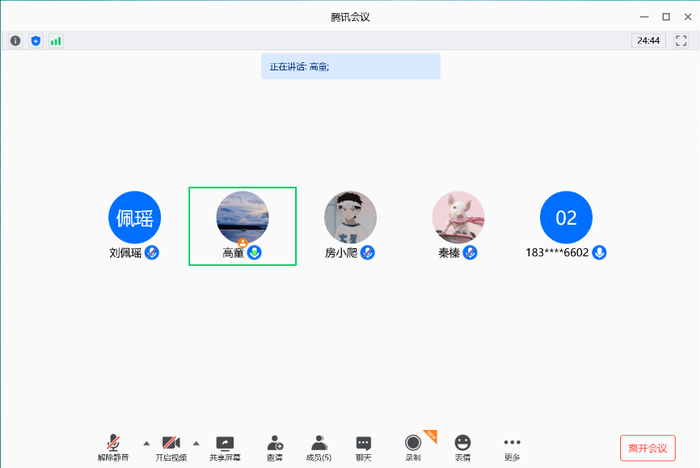The height and width of the screenshot is (468, 700).
Task: Click the orange host badge on 高童
Action: click(x=242, y=243)
